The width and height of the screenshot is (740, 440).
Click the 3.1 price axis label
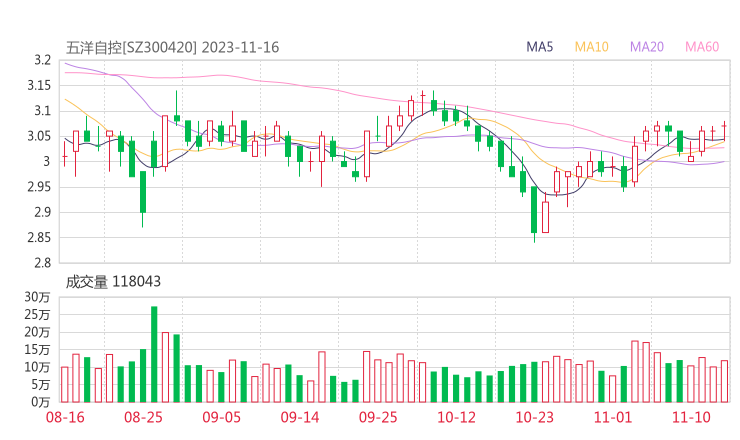point(42,111)
